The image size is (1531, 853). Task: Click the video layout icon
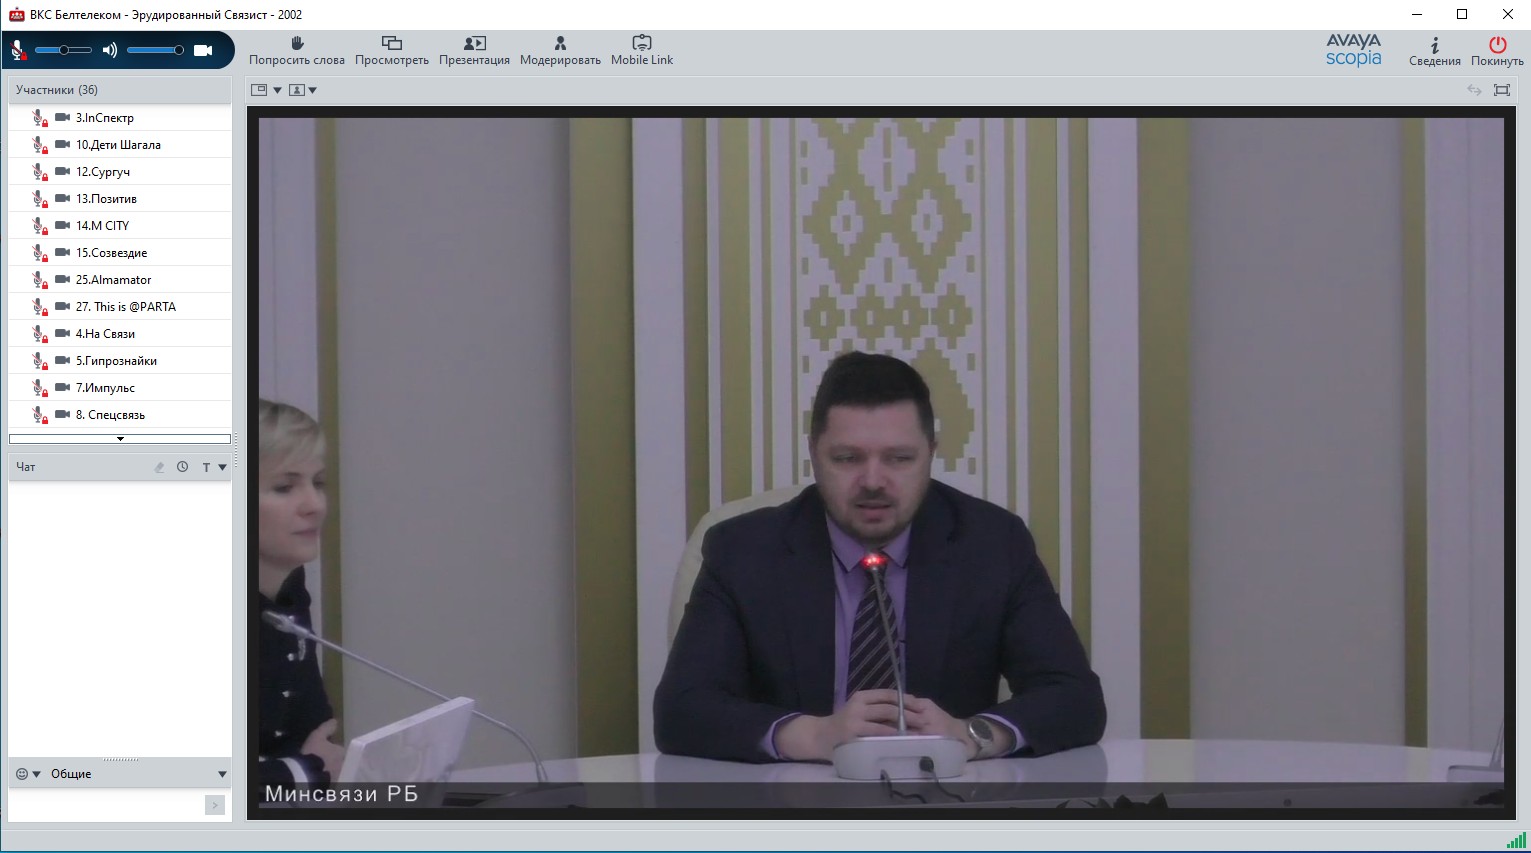coord(259,90)
